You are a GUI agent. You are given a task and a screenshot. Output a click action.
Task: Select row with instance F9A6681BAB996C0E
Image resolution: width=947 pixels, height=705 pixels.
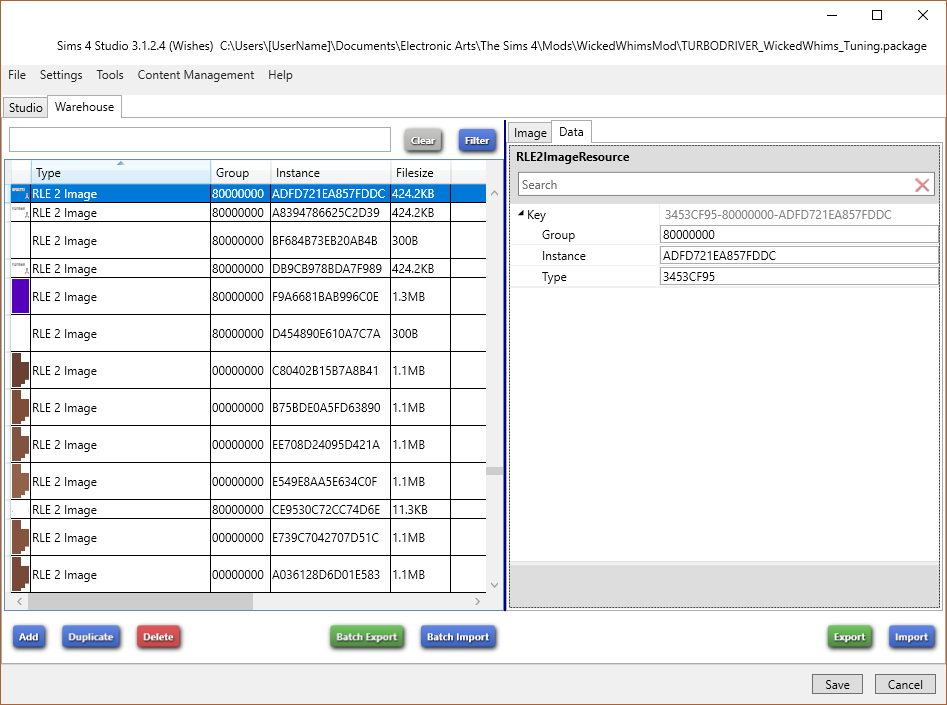pos(248,296)
